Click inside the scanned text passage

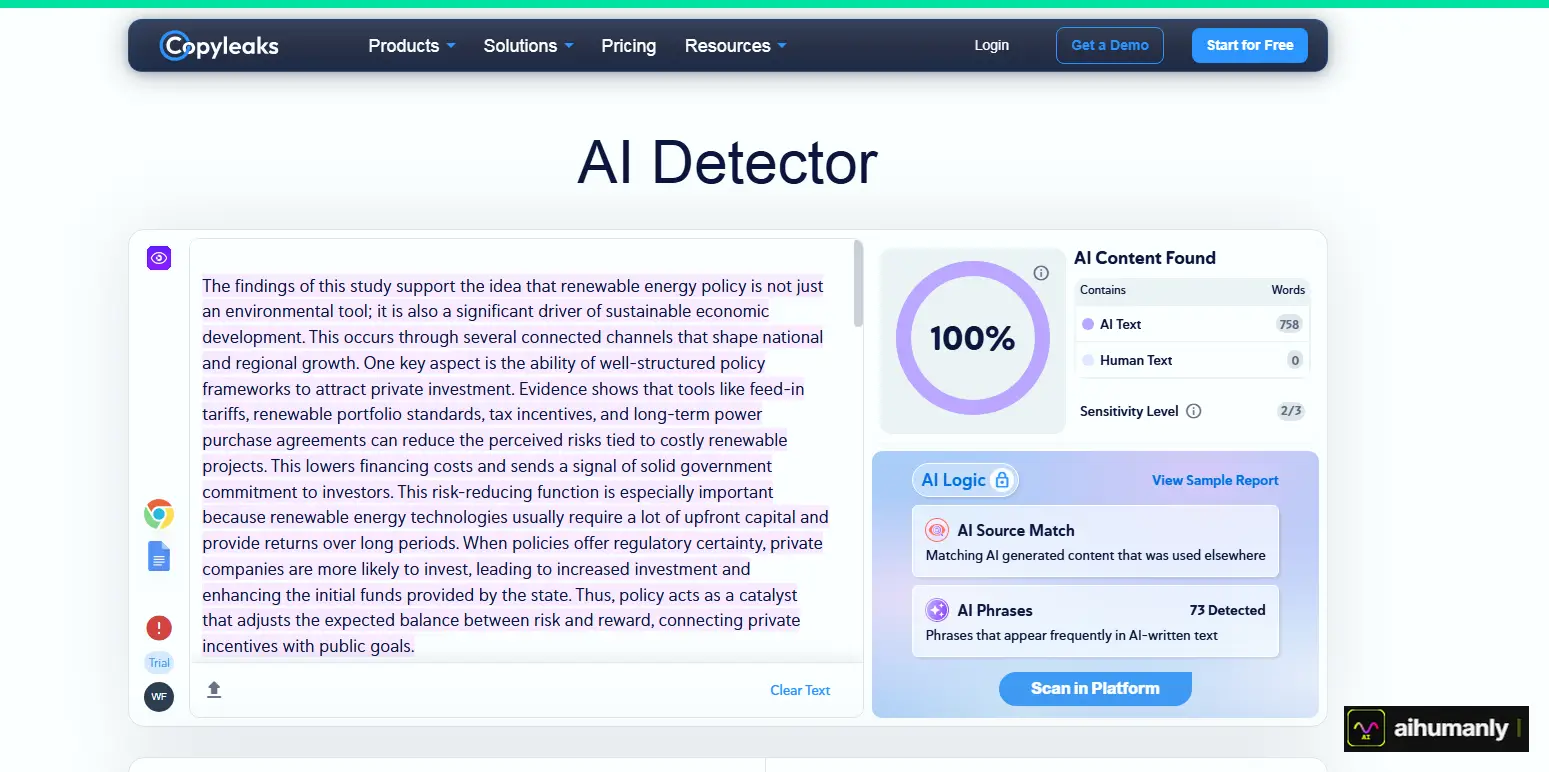(515, 466)
